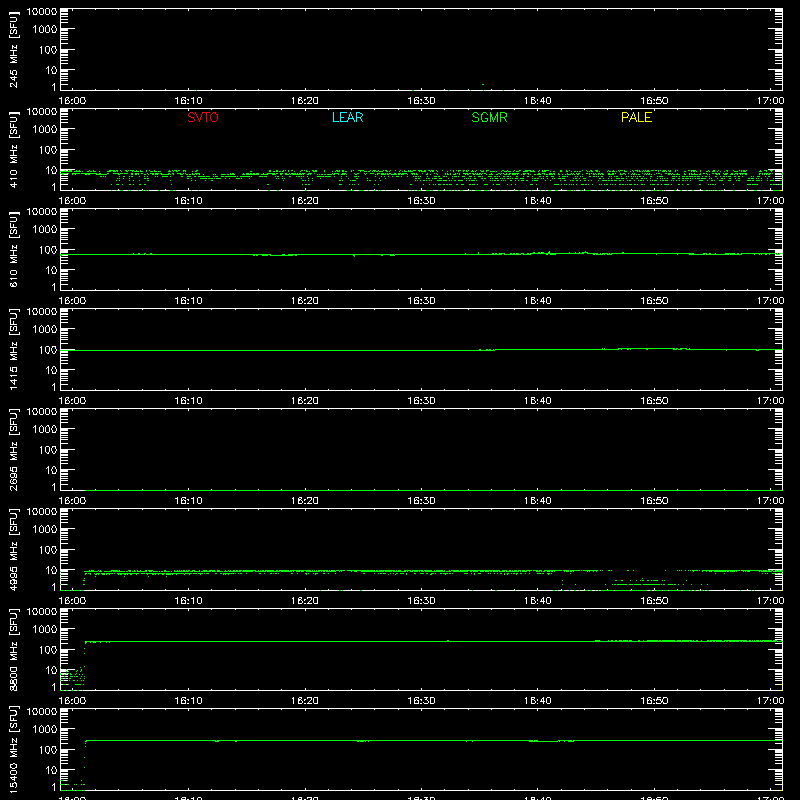The width and height of the screenshot is (800, 800).
Task: Select the 245 MHz [SFU] axis title
Action: 14,49
